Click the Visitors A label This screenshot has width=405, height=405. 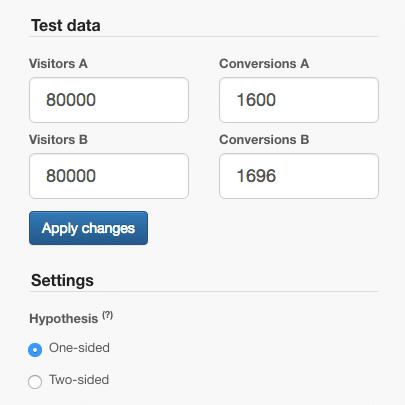click(58, 64)
